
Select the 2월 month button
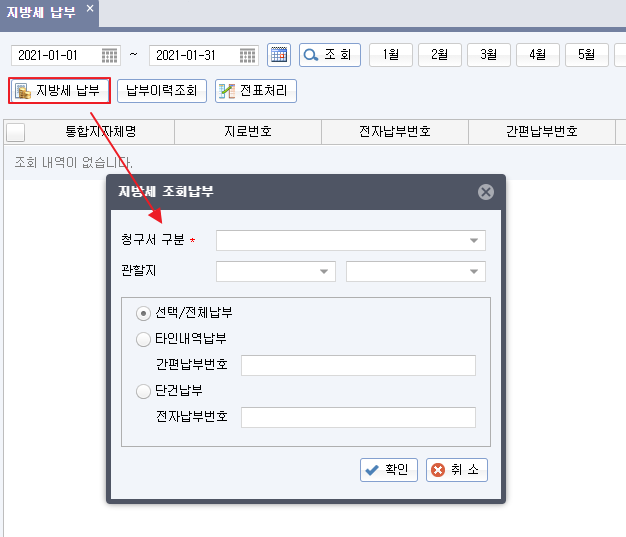440,55
